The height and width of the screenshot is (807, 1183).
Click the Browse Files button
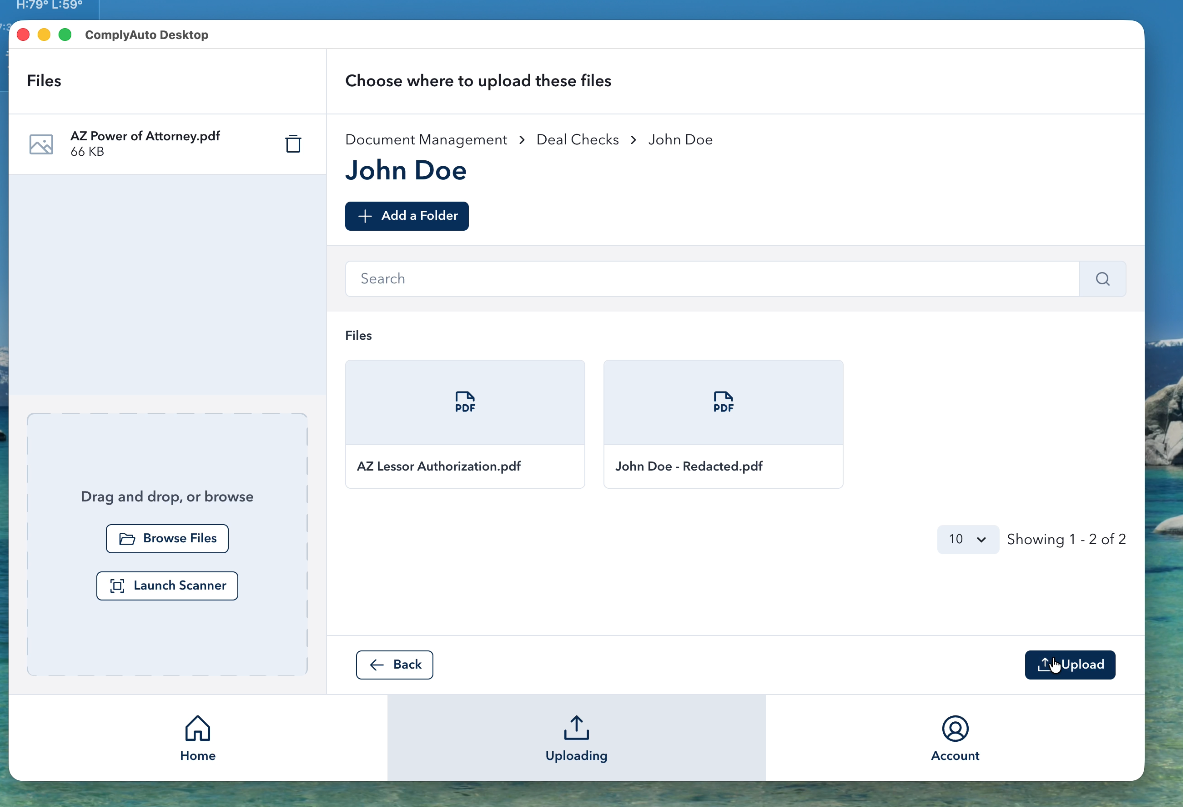click(168, 538)
